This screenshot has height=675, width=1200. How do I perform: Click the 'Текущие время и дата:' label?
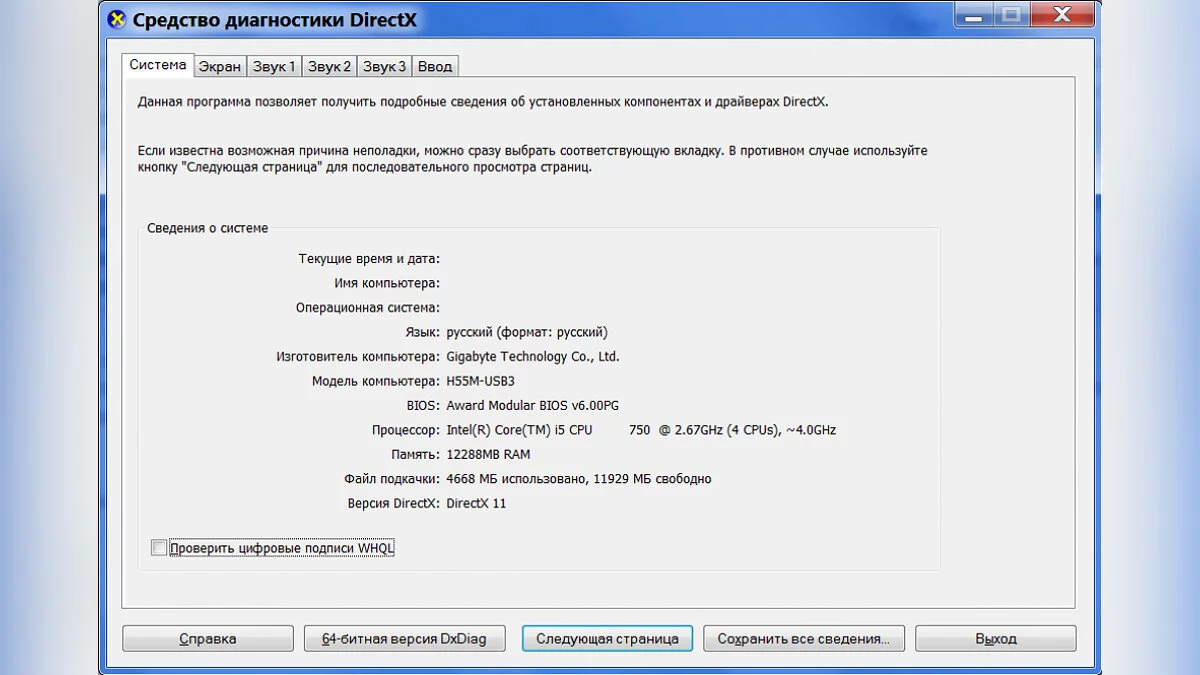pos(369,259)
